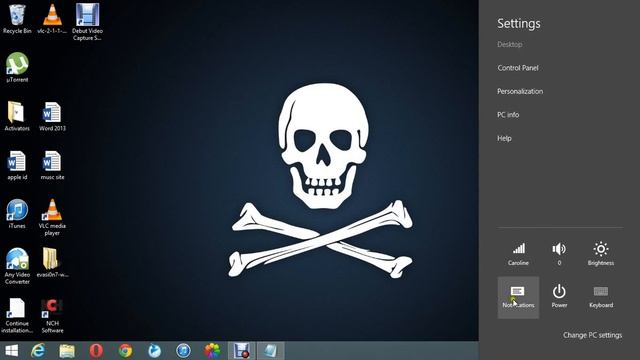Select the Word 2013 desktop shortcut

[x=52, y=116]
